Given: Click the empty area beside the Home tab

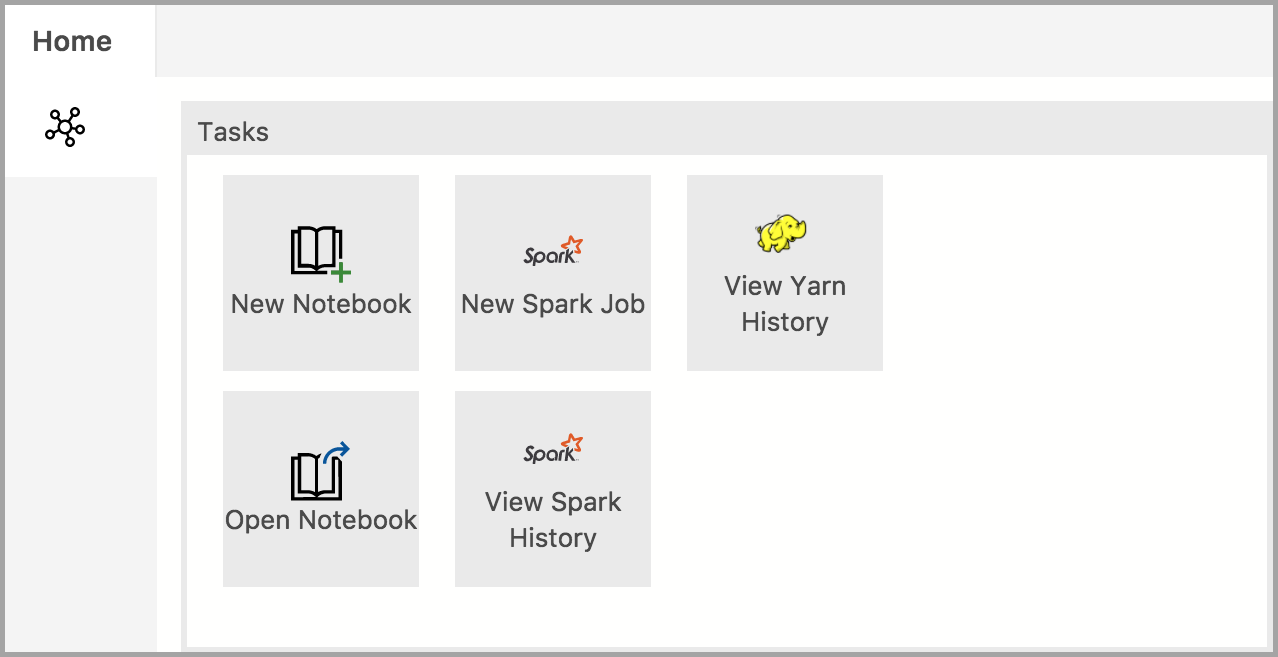Looking at the screenshot, I should [715, 41].
